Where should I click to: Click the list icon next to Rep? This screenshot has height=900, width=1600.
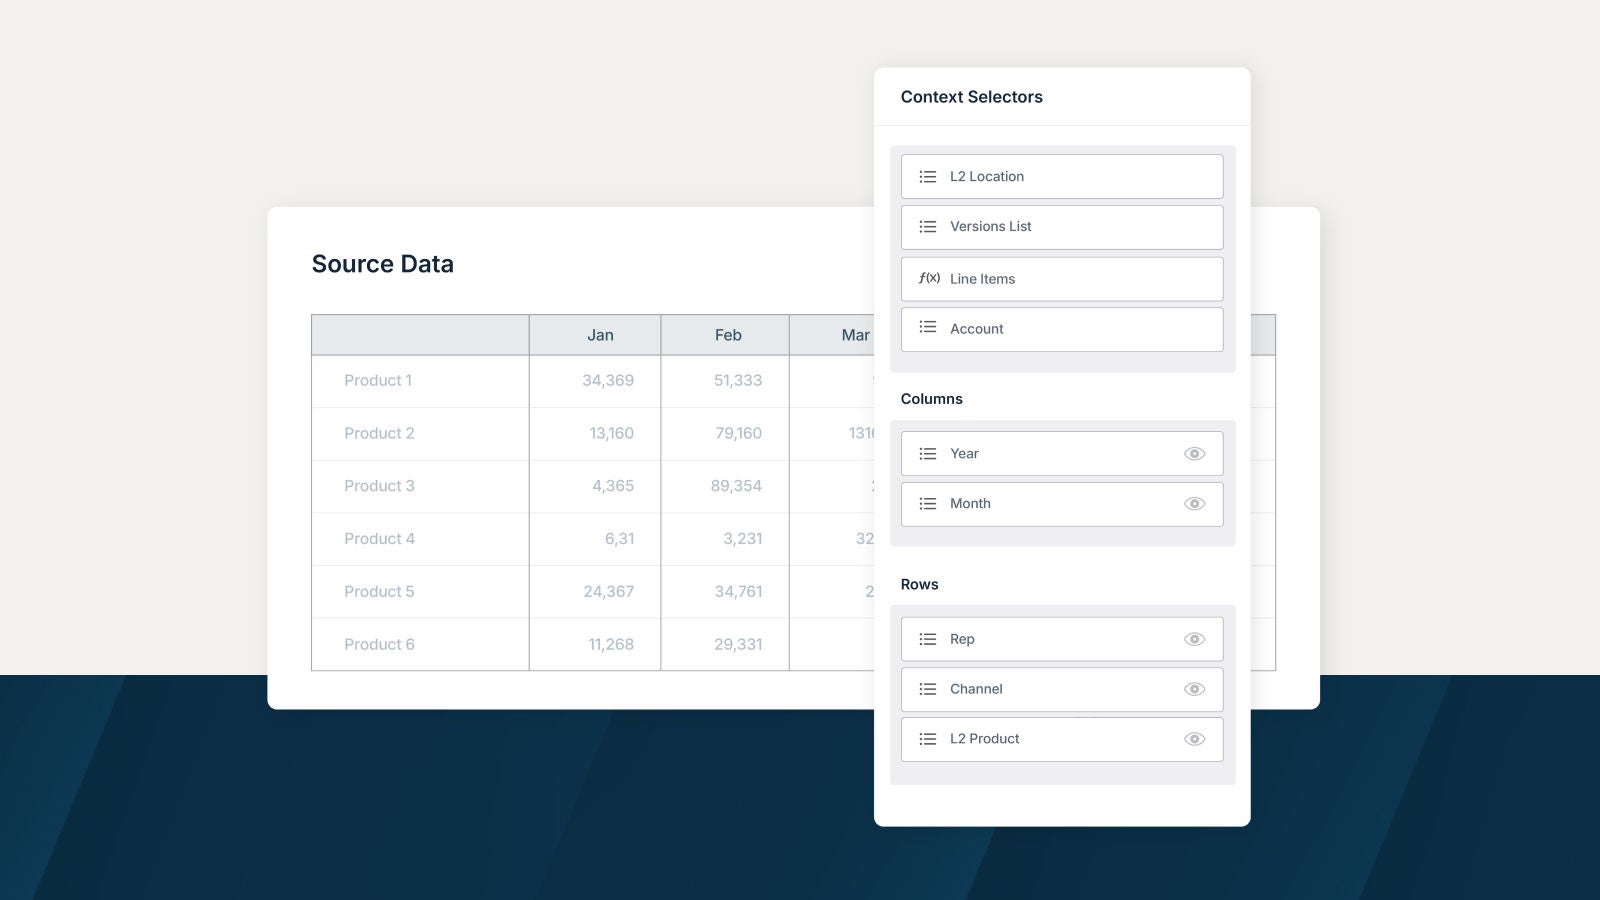[928, 639]
